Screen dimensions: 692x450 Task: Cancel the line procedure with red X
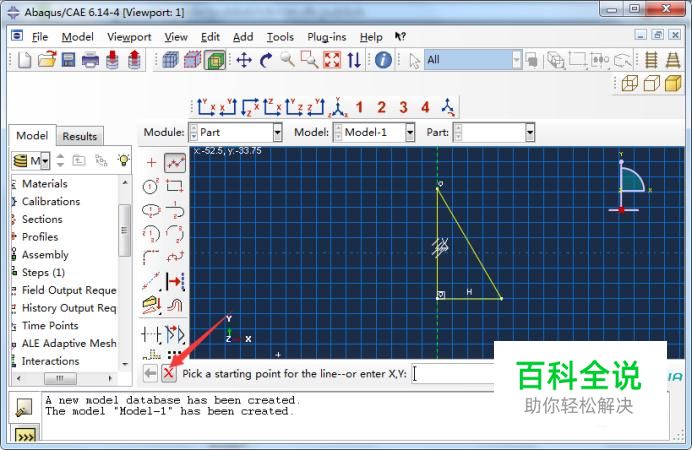168,374
